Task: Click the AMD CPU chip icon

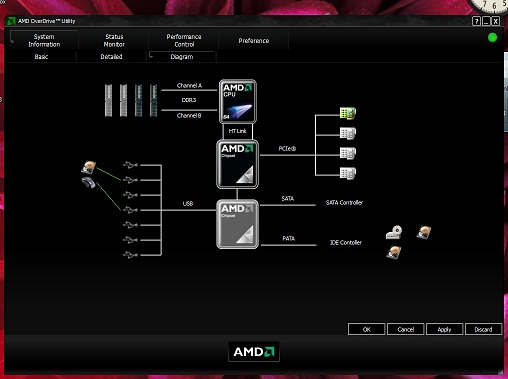Action: coord(238,102)
